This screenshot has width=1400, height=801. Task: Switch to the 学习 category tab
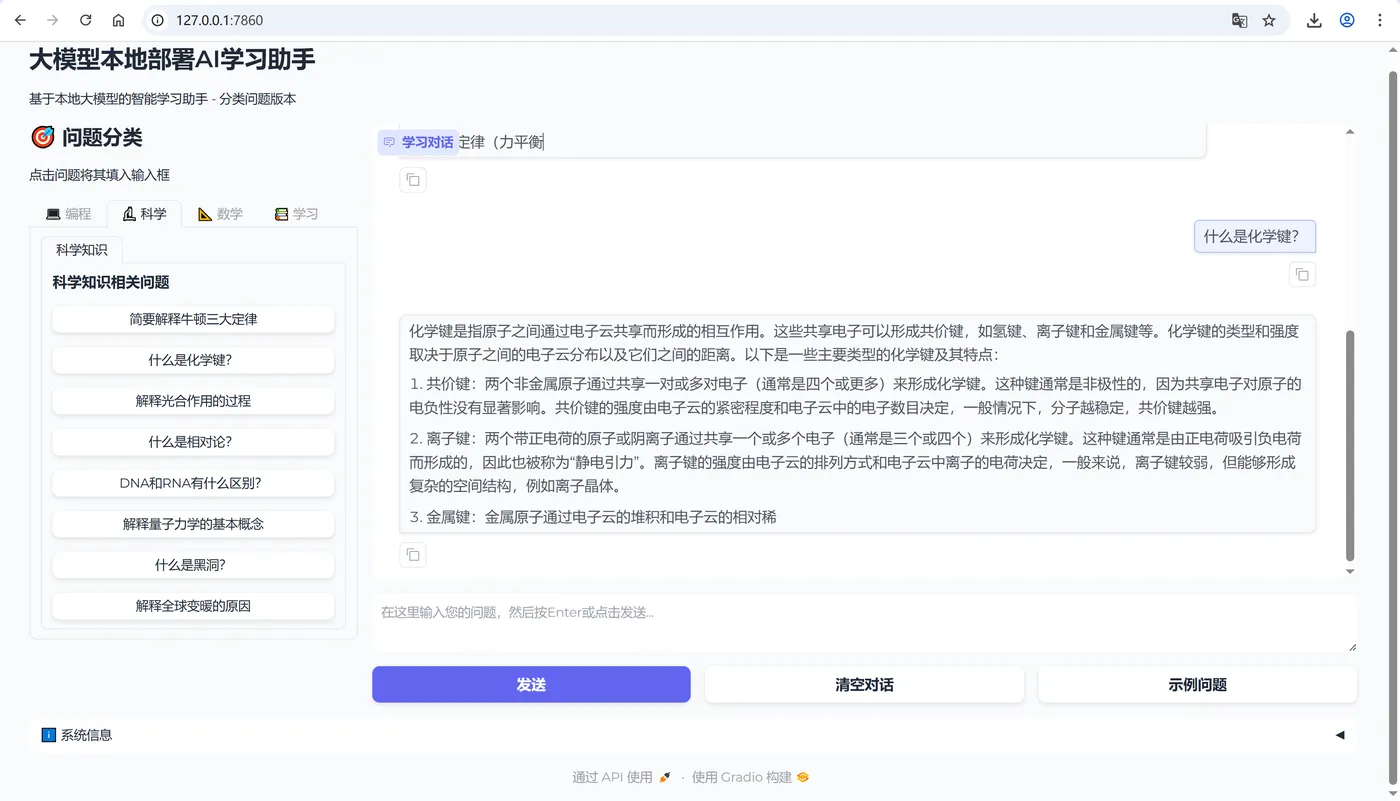pos(296,213)
